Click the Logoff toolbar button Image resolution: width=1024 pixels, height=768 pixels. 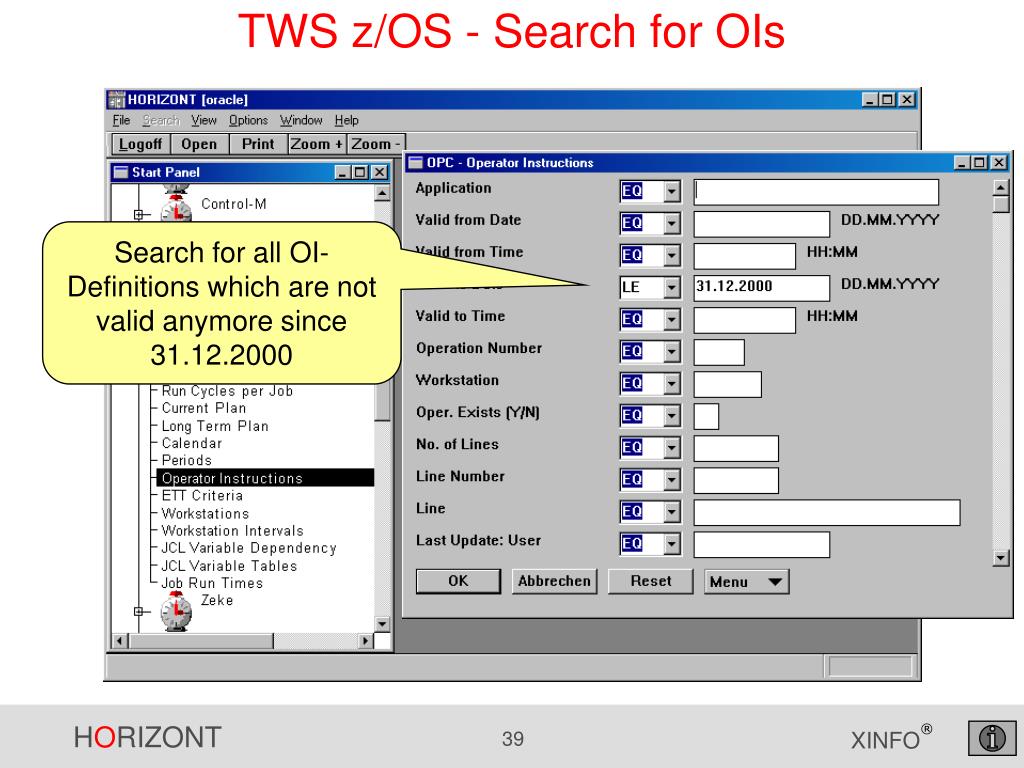(141, 144)
